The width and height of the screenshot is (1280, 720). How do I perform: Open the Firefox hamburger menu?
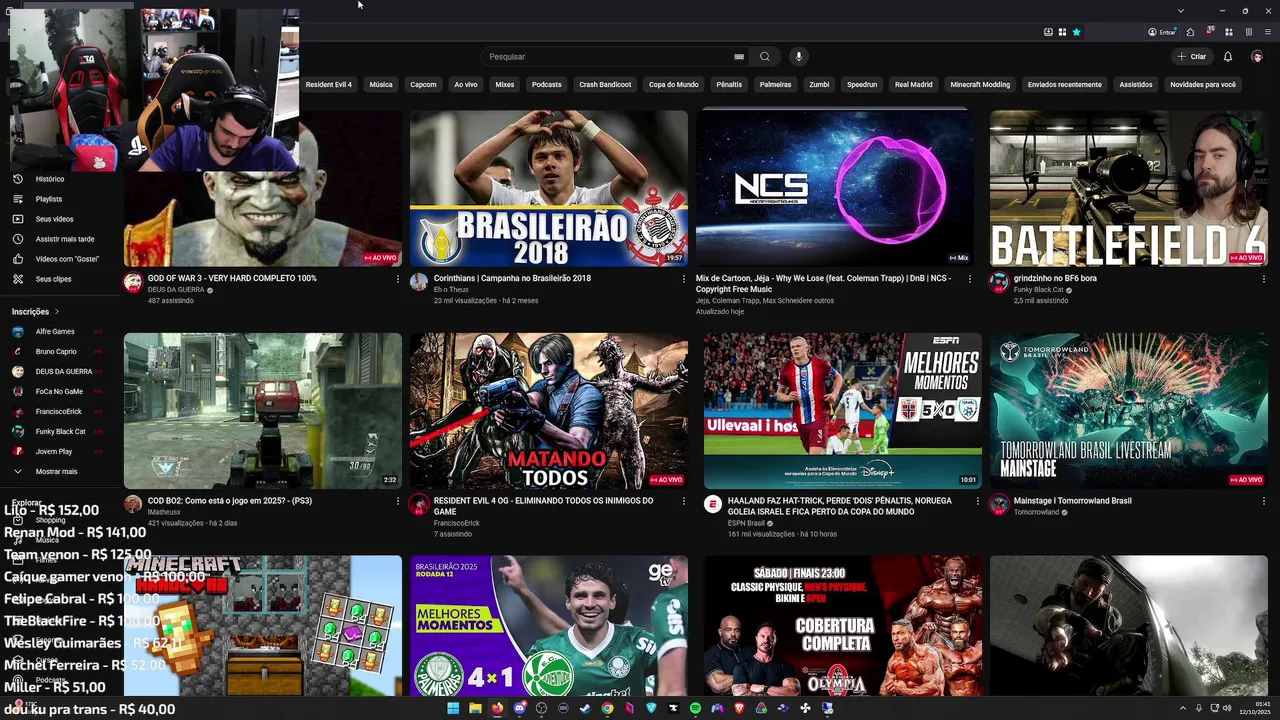(x=1268, y=32)
